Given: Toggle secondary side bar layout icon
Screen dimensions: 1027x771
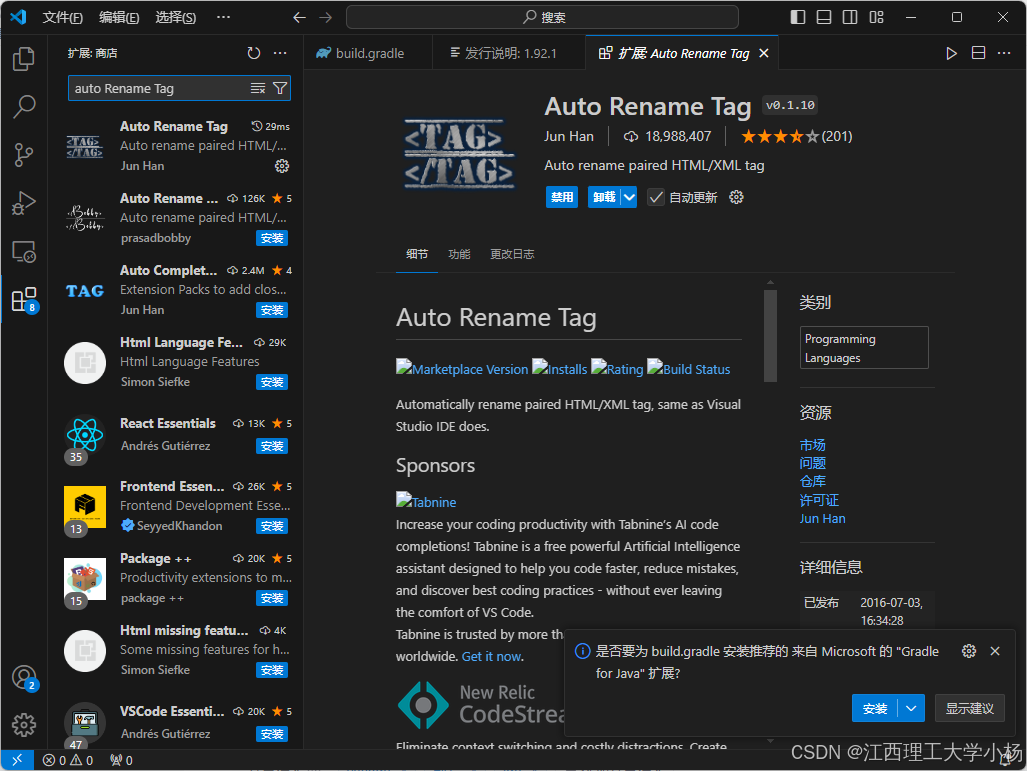Looking at the screenshot, I should [850, 17].
